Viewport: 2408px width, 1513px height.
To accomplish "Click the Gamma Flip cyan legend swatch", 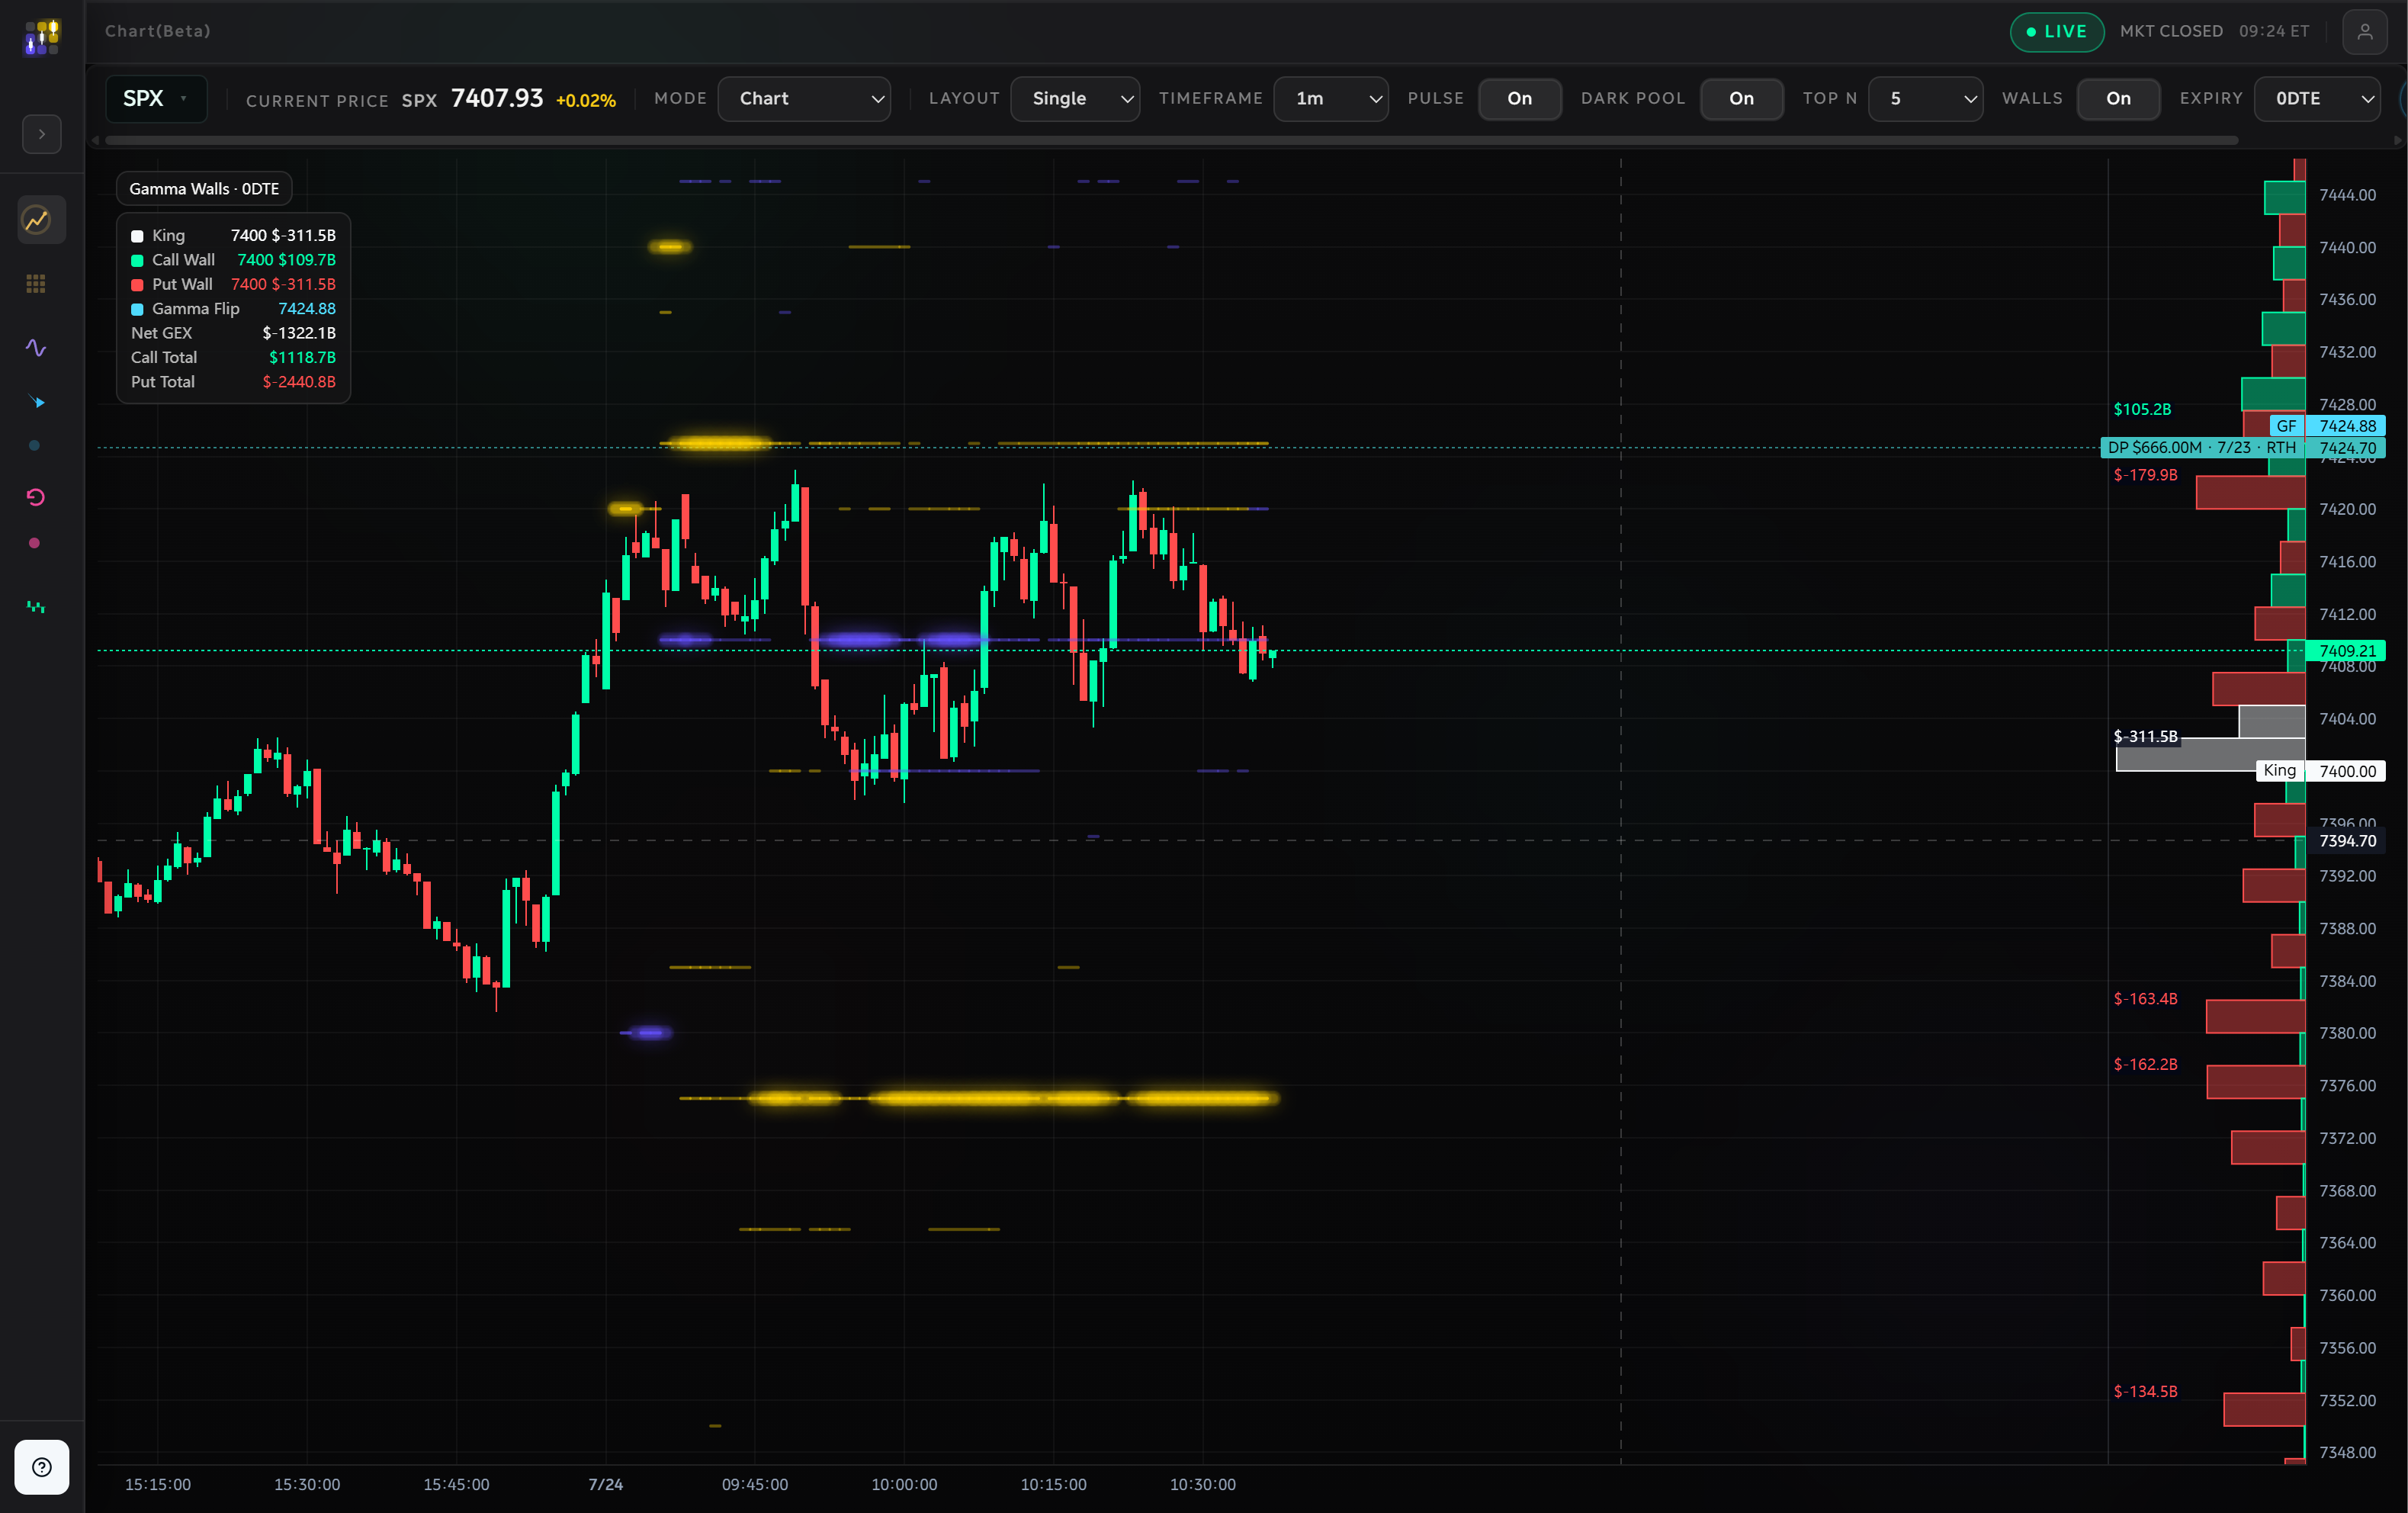I will click(137, 309).
